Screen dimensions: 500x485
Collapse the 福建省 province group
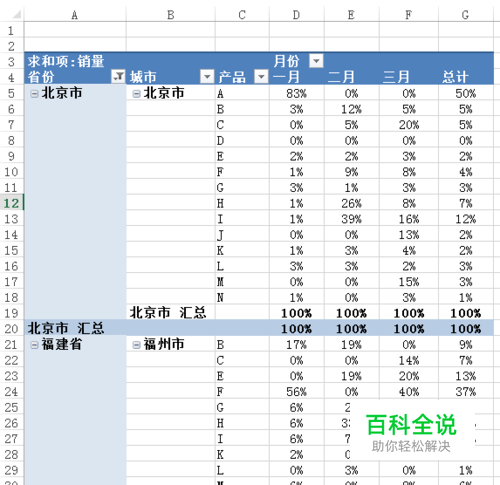[x=34, y=345]
